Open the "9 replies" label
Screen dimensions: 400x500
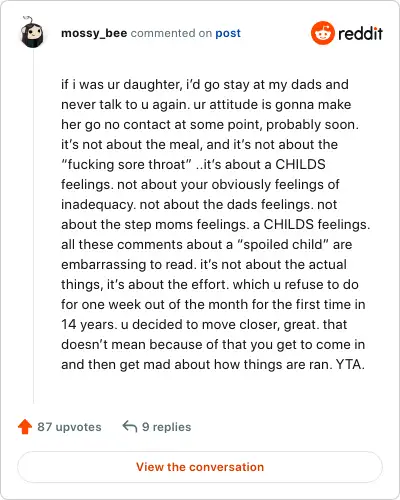(x=167, y=427)
